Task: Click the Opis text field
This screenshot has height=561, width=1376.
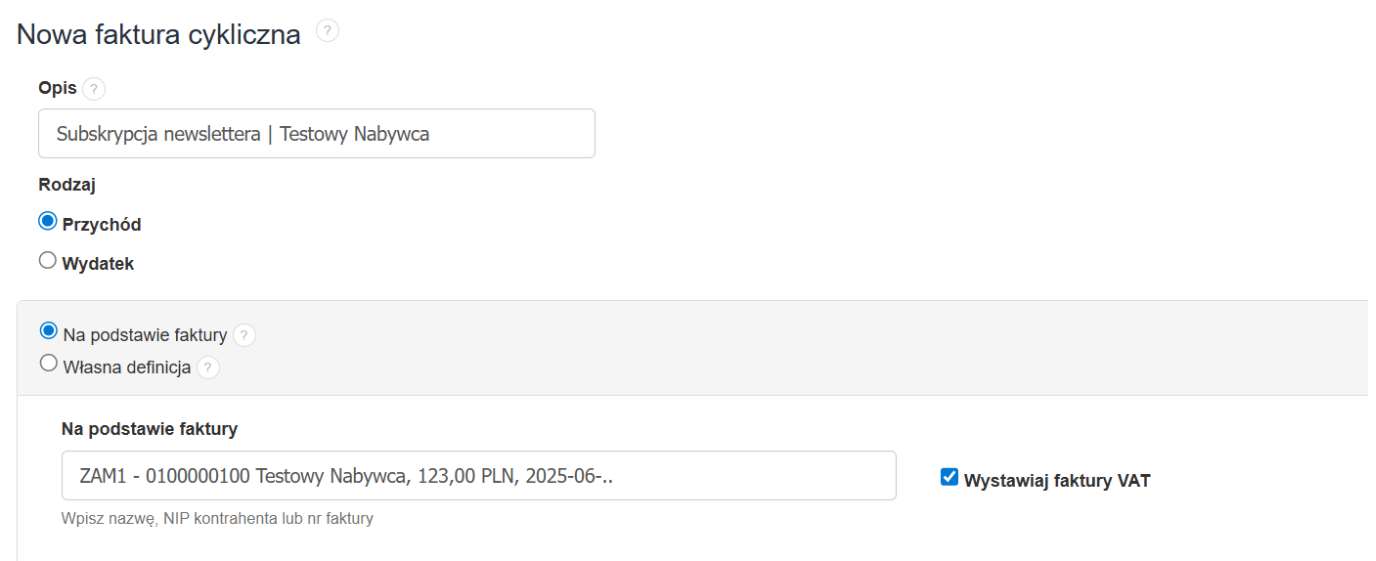Action: click(316, 134)
